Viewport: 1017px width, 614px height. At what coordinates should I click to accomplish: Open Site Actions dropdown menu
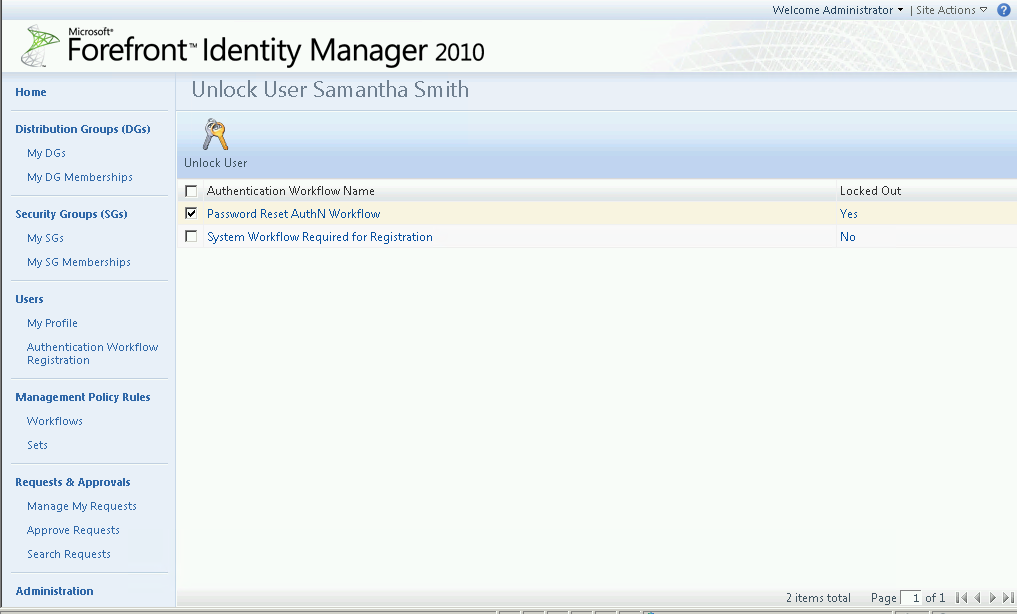[951, 10]
